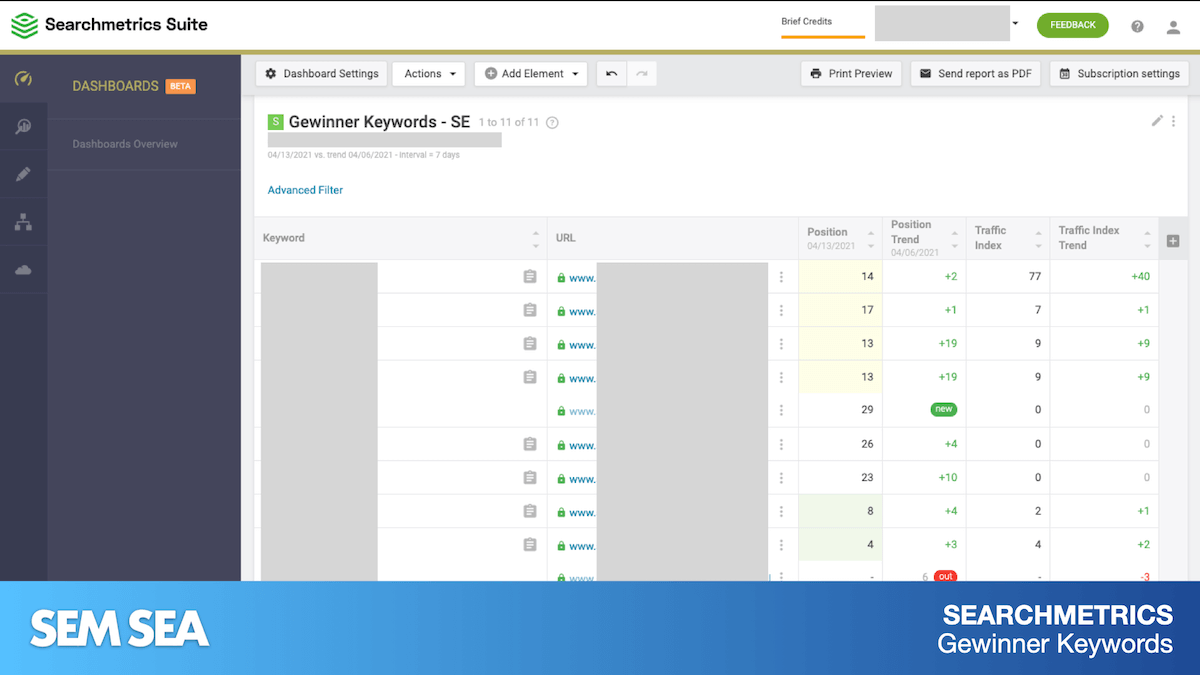Click the add column plus icon

[x=1173, y=241]
